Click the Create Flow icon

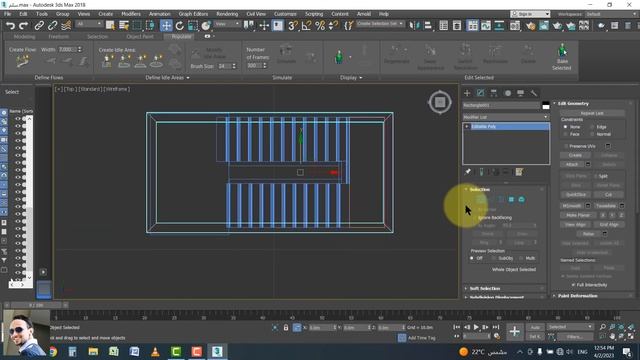click(x=22, y=62)
